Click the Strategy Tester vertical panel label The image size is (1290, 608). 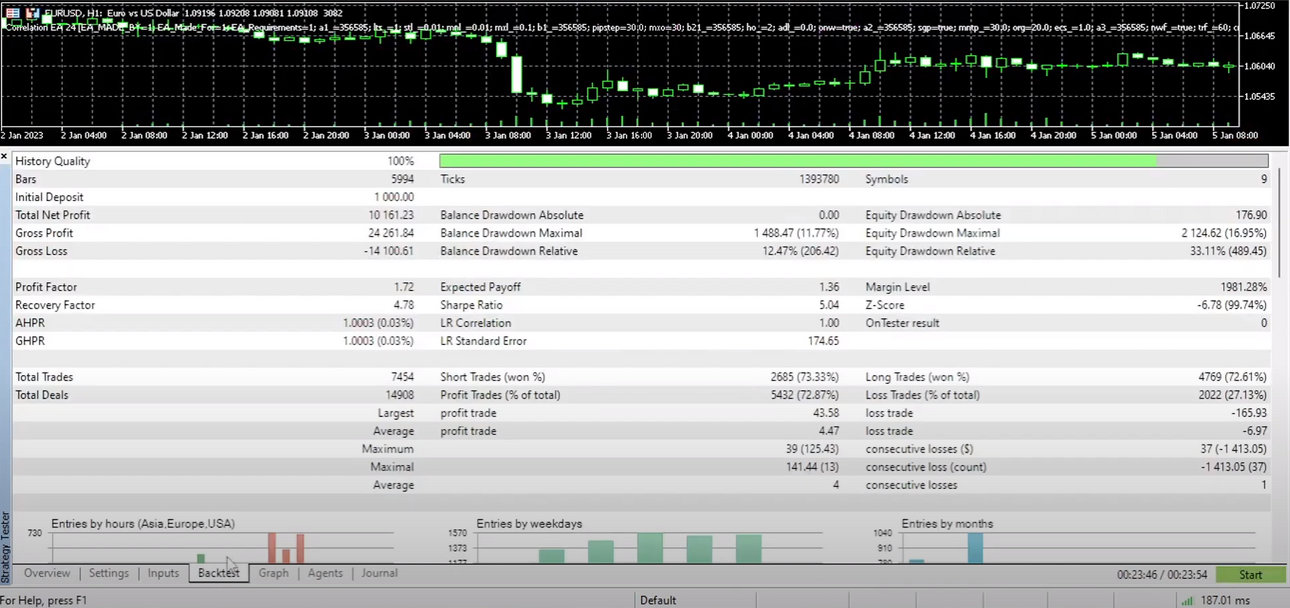pyautogui.click(x=6, y=548)
